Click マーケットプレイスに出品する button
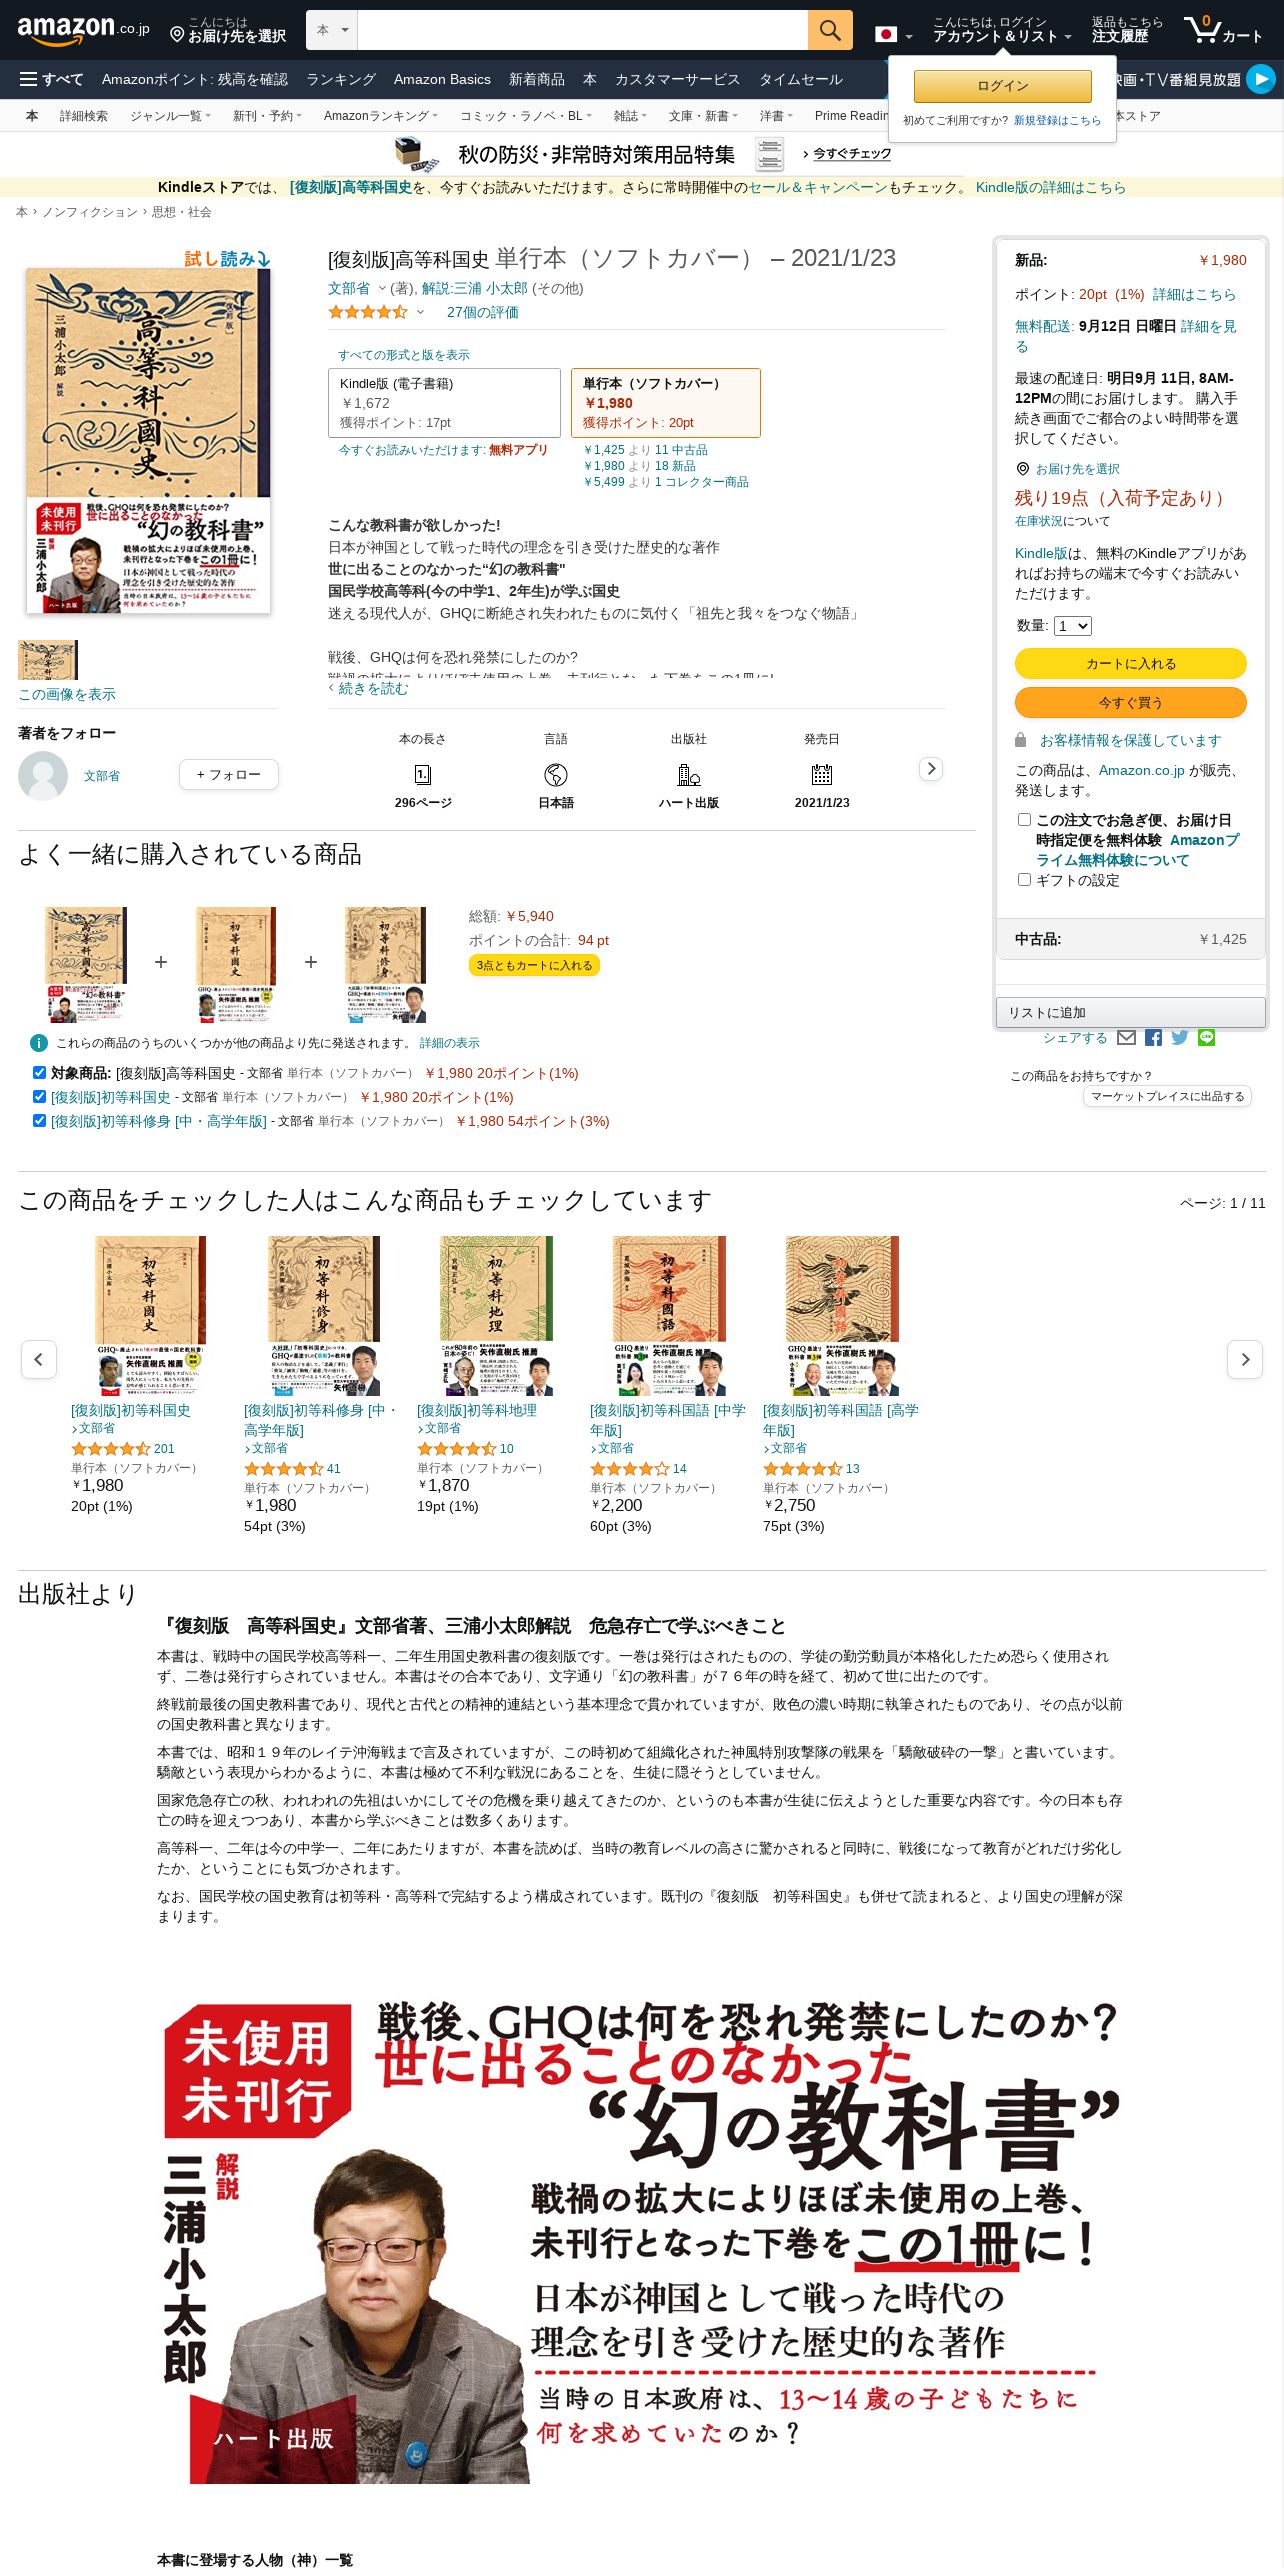 [x=1167, y=1096]
